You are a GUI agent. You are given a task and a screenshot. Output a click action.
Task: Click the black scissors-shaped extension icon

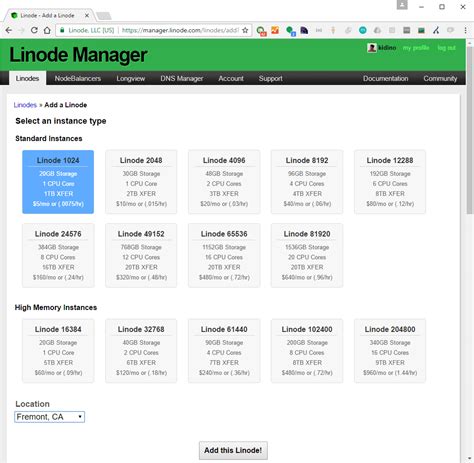[x=436, y=30]
